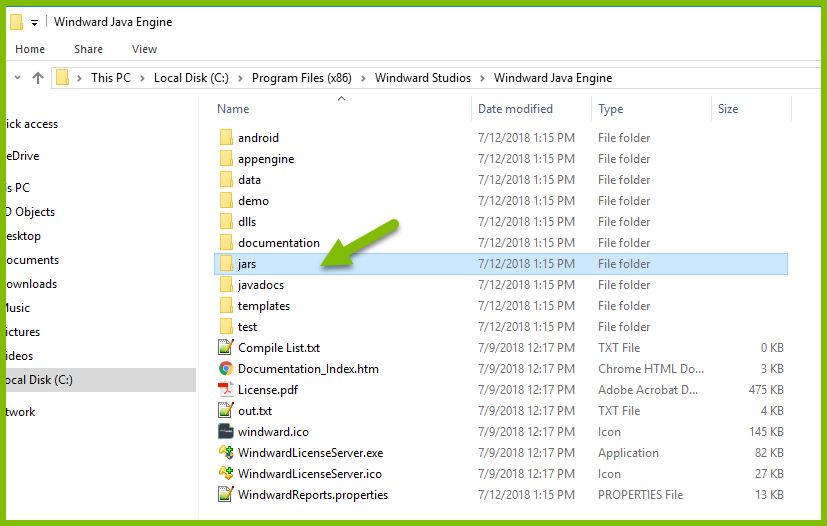Select the jars folder icon
The width and height of the screenshot is (827, 526).
coord(226,264)
